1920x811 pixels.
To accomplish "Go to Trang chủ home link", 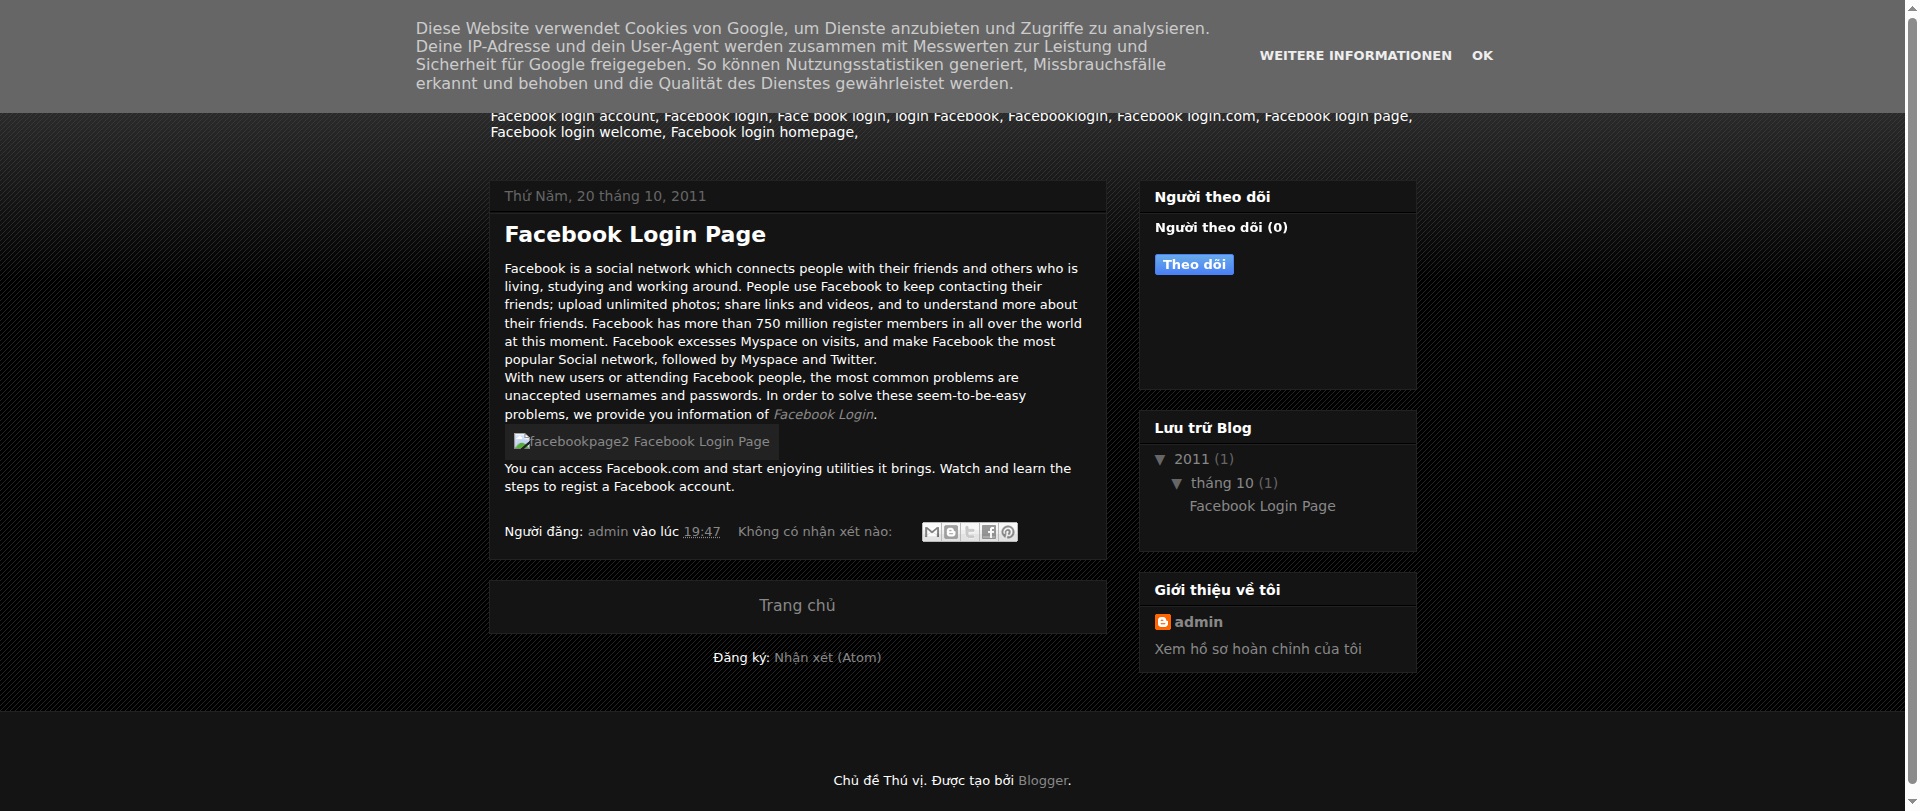I will [797, 606].
